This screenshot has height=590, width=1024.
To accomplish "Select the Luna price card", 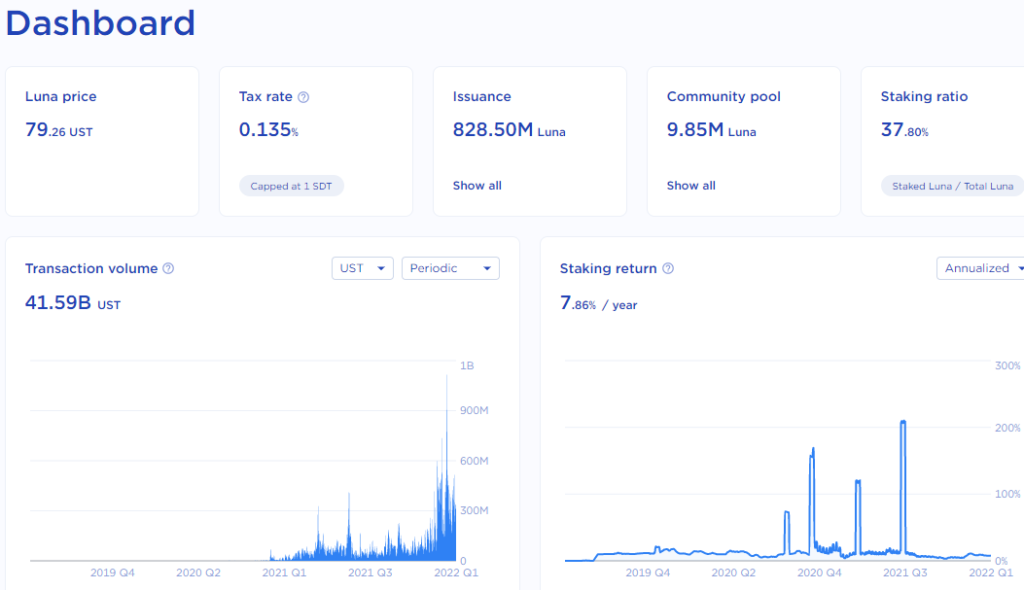I will (x=102, y=140).
